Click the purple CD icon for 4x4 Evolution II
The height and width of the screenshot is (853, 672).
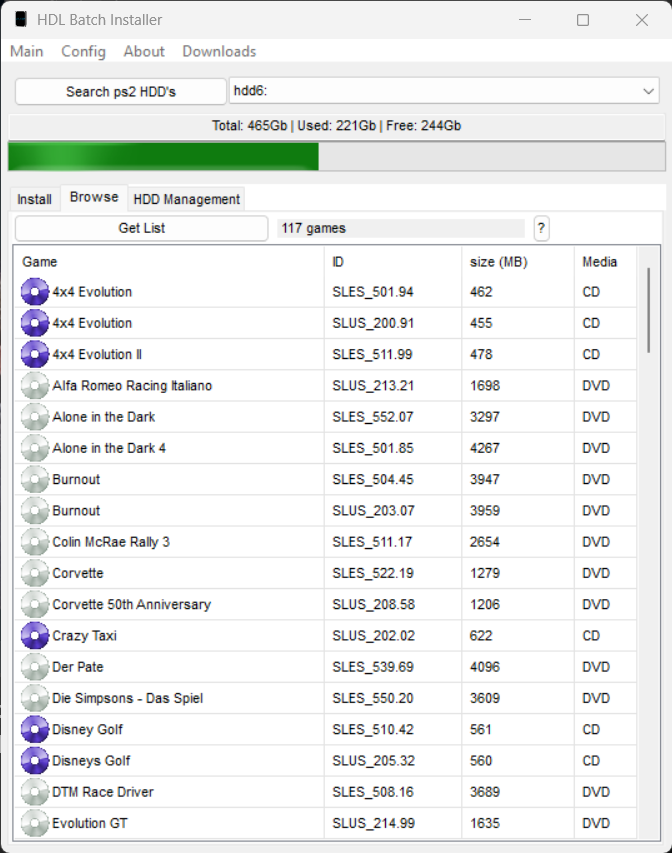coord(35,354)
